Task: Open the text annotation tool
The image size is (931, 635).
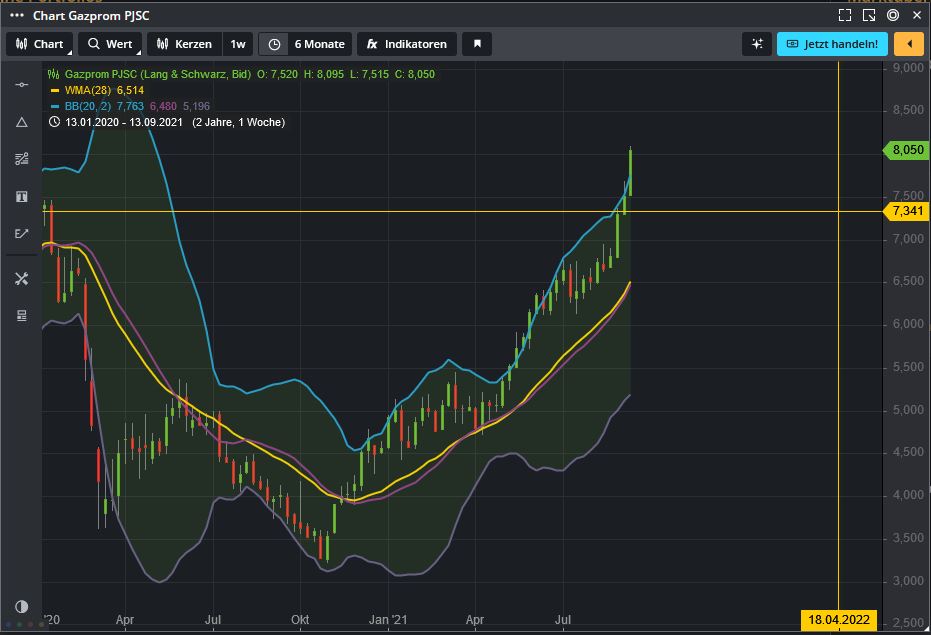Action: coord(21,197)
